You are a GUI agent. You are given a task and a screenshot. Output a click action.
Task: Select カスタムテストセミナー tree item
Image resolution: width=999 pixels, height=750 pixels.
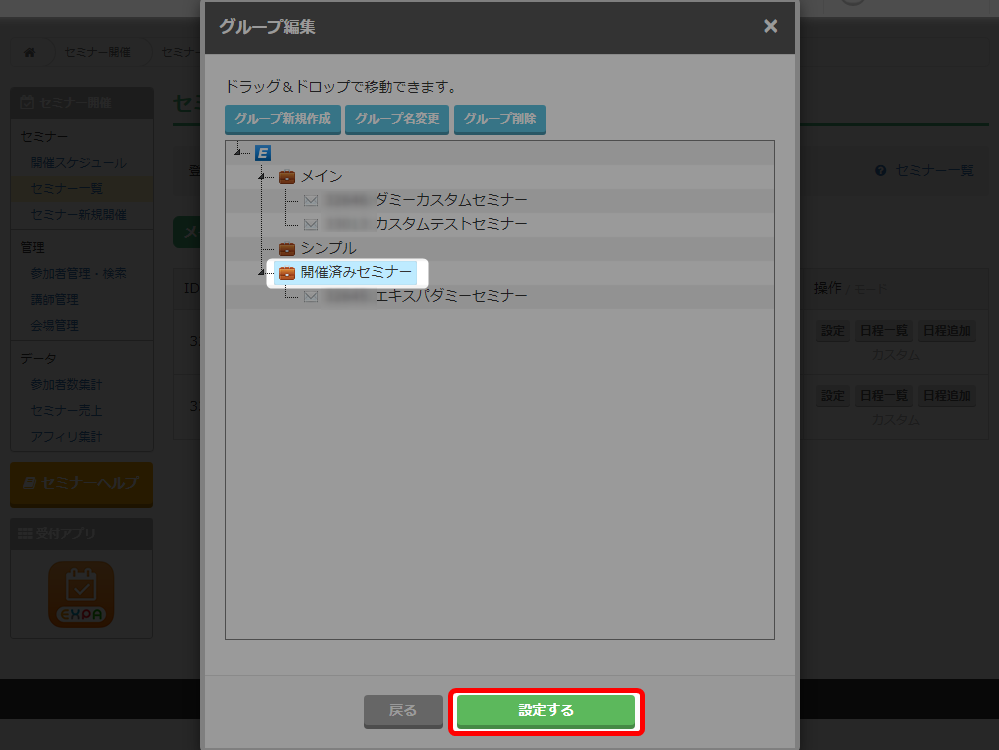click(451, 224)
